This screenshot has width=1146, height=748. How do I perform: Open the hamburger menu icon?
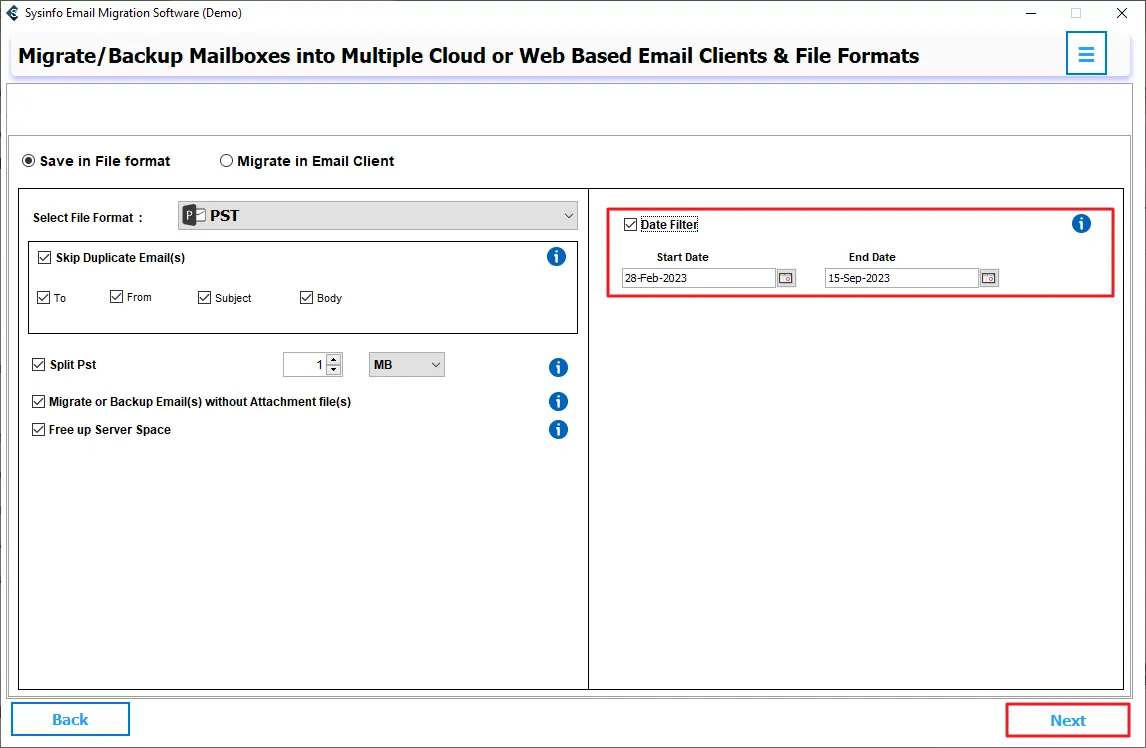click(1086, 54)
